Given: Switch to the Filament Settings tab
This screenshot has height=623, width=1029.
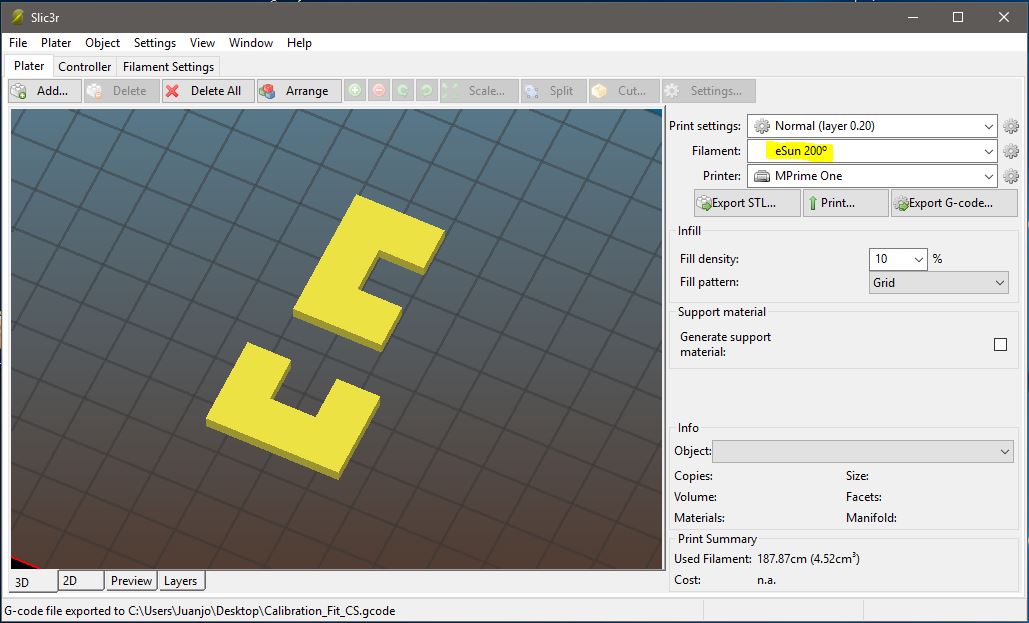Looking at the screenshot, I should [169, 67].
